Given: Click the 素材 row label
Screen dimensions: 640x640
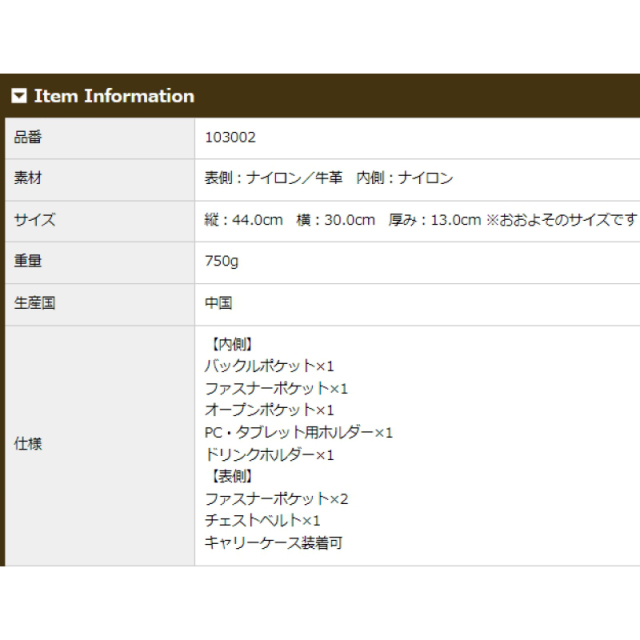Looking at the screenshot, I should [x=28, y=178].
